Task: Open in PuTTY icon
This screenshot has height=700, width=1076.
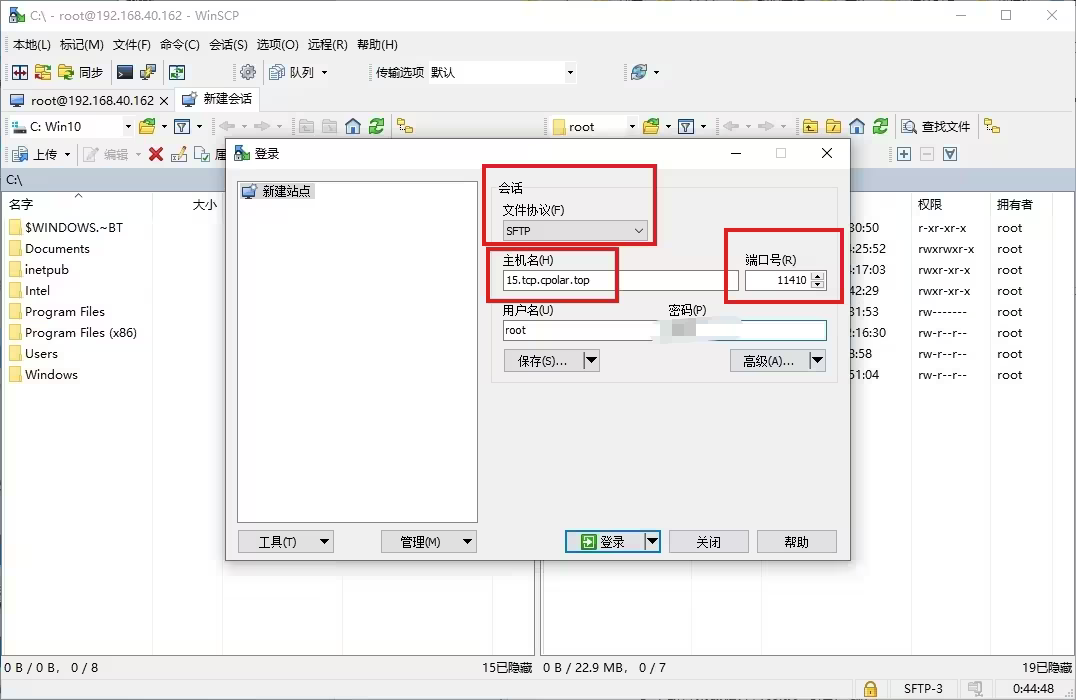Action: 148,72
